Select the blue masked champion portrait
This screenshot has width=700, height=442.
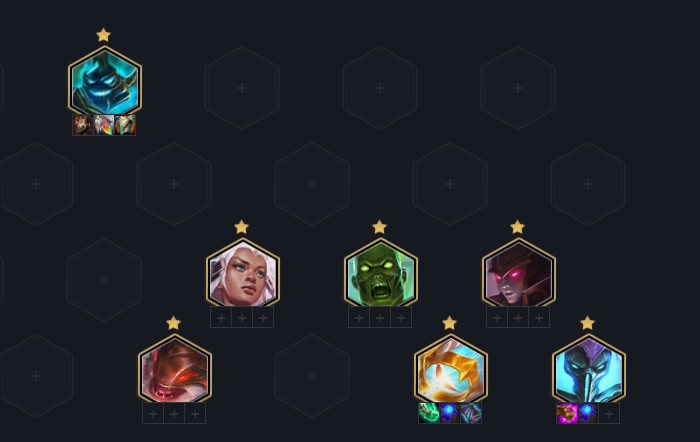click(588, 370)
